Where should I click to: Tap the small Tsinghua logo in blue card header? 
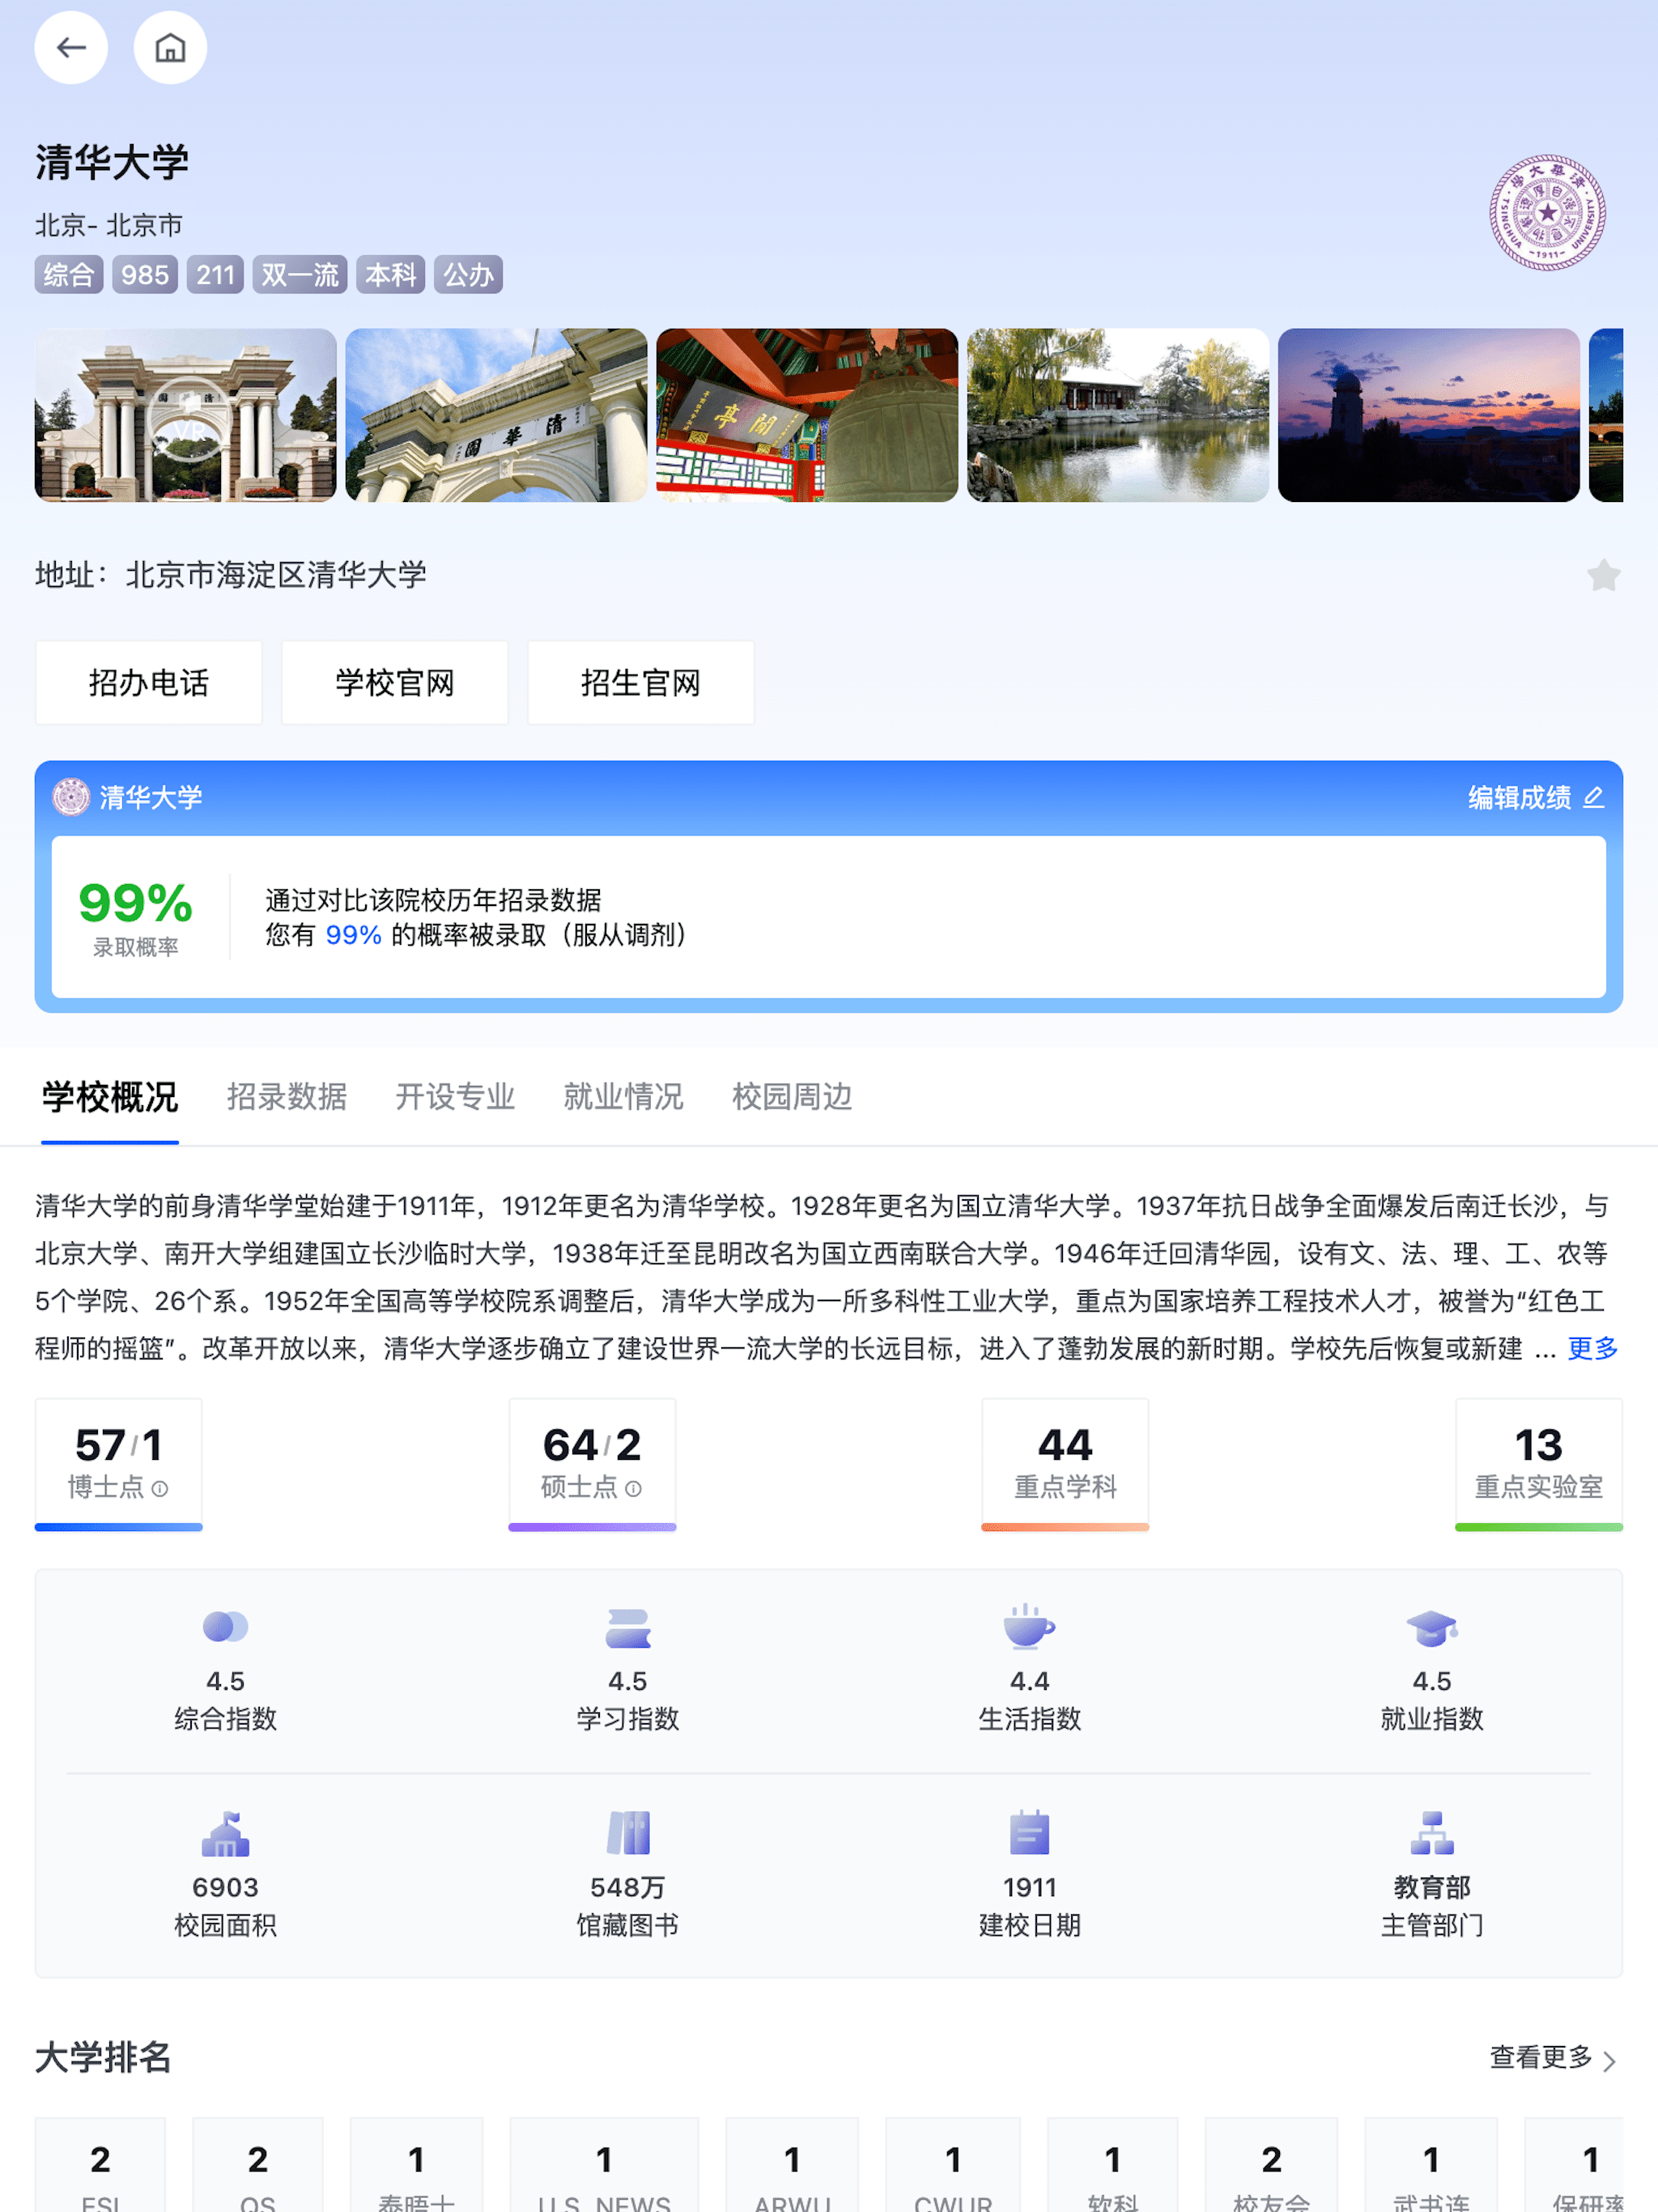(x=71, y=797)
